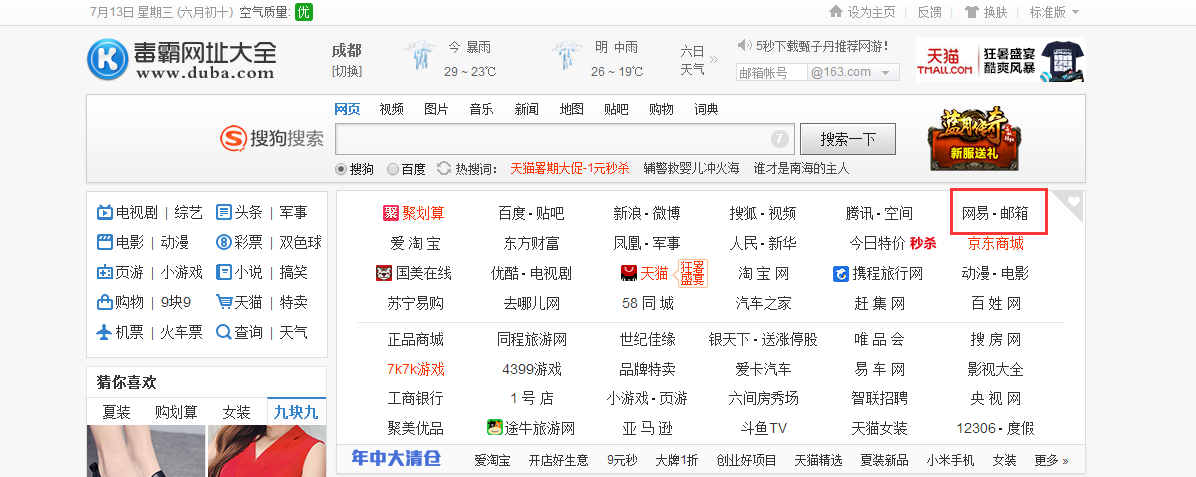Switch to the 视频 search tab
This screenshot has height=477, width=1196.
pyautogui.click(x=391, y=109)
